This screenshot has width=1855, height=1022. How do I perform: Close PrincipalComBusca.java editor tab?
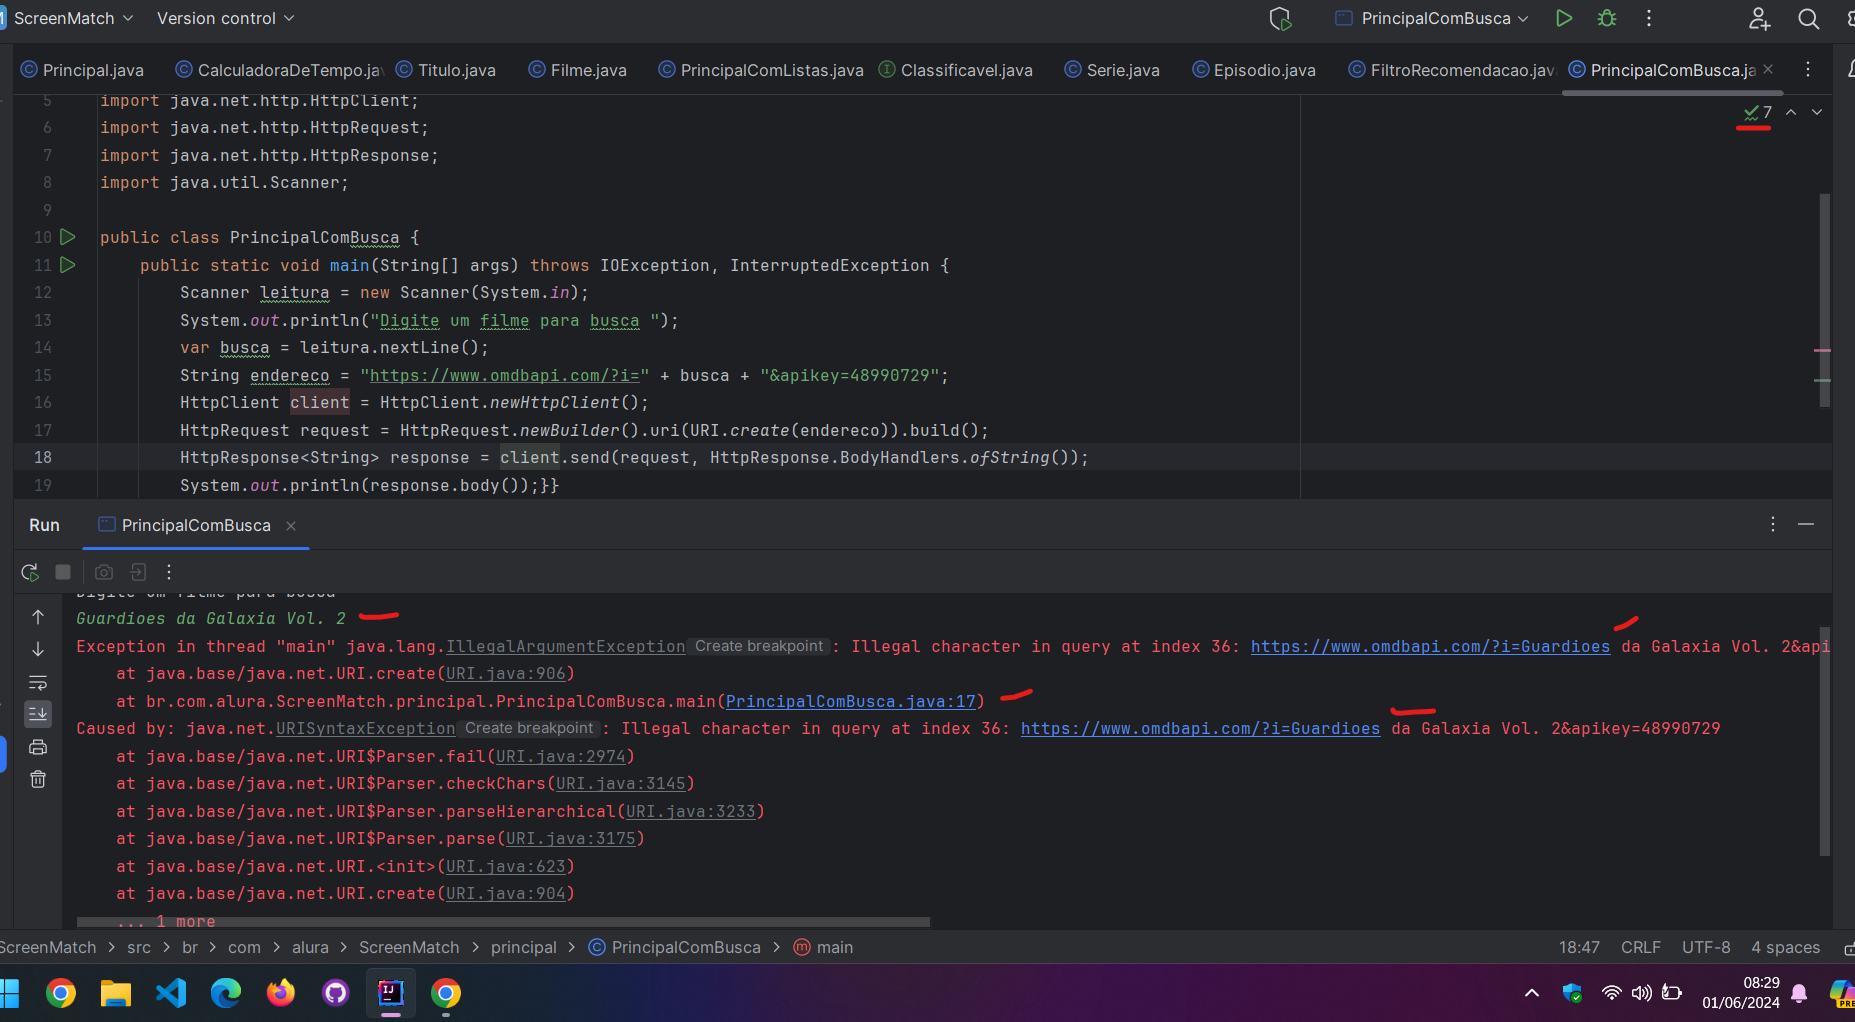tap(1768, 69)
